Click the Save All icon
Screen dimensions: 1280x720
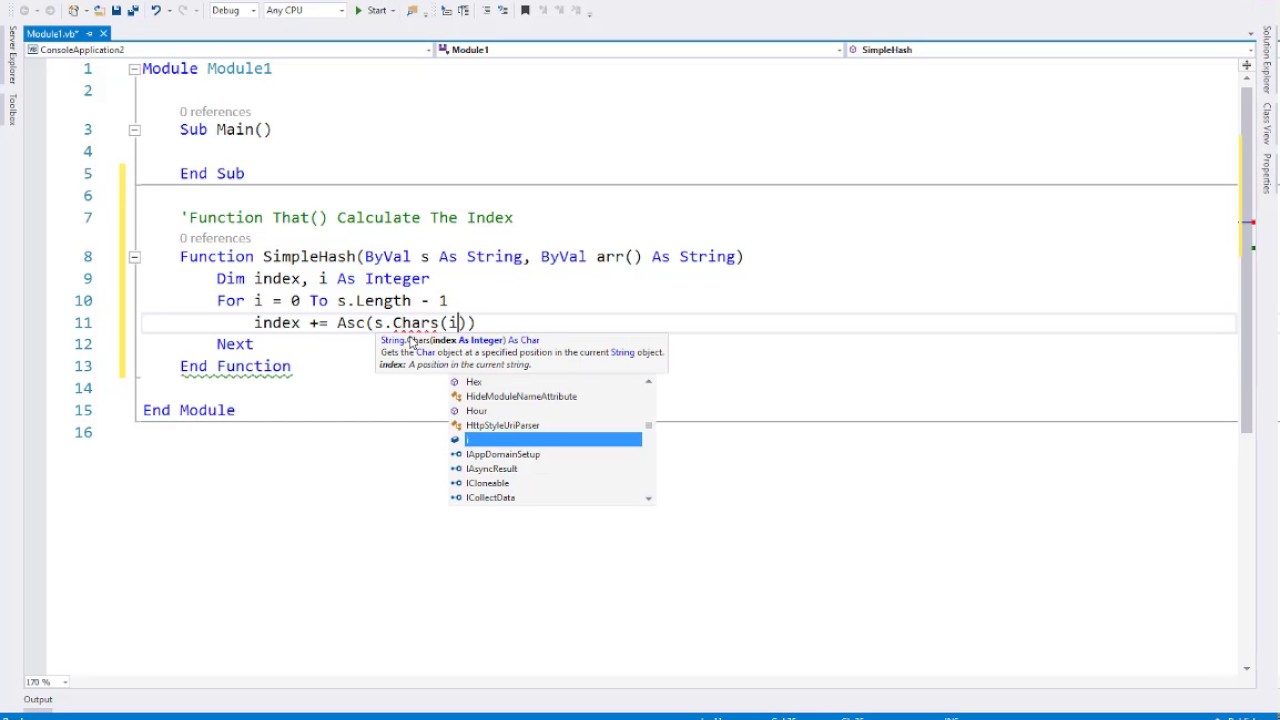(x=133, y=10)
